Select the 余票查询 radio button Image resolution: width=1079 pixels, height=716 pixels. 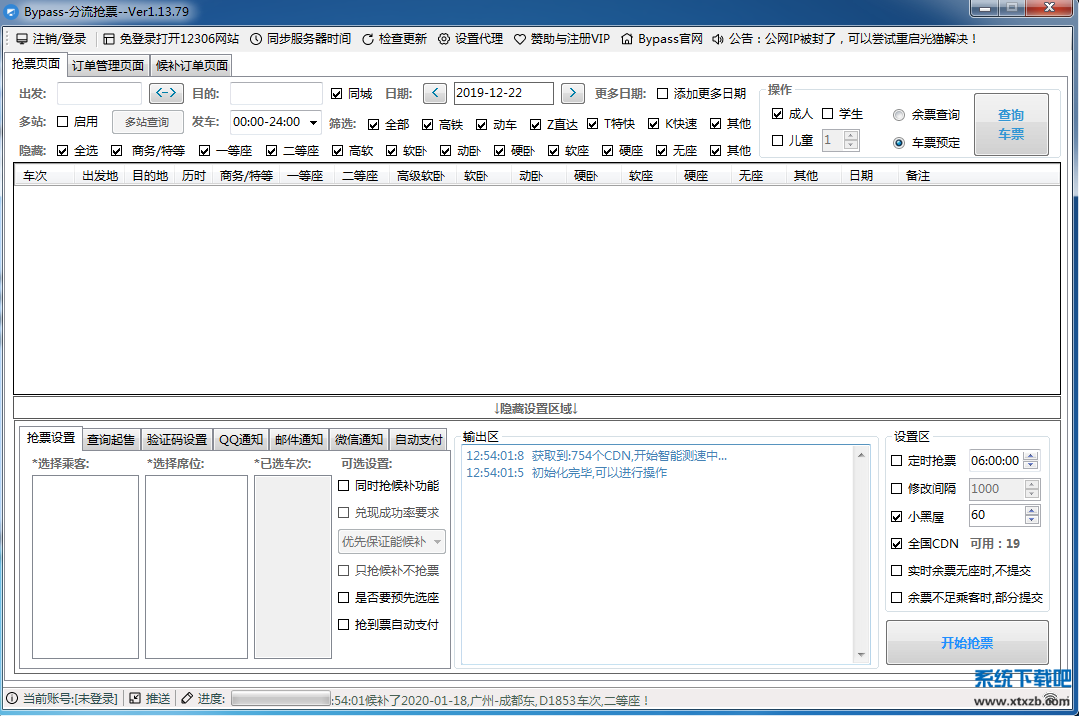899,114
